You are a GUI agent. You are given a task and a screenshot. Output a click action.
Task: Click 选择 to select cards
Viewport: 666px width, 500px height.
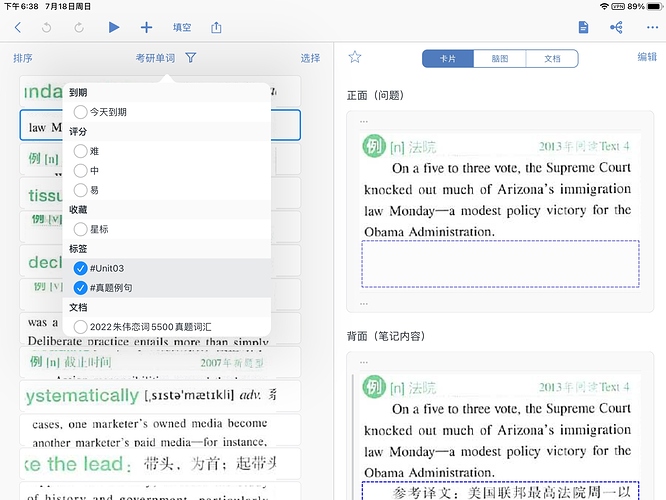[310, 58]
